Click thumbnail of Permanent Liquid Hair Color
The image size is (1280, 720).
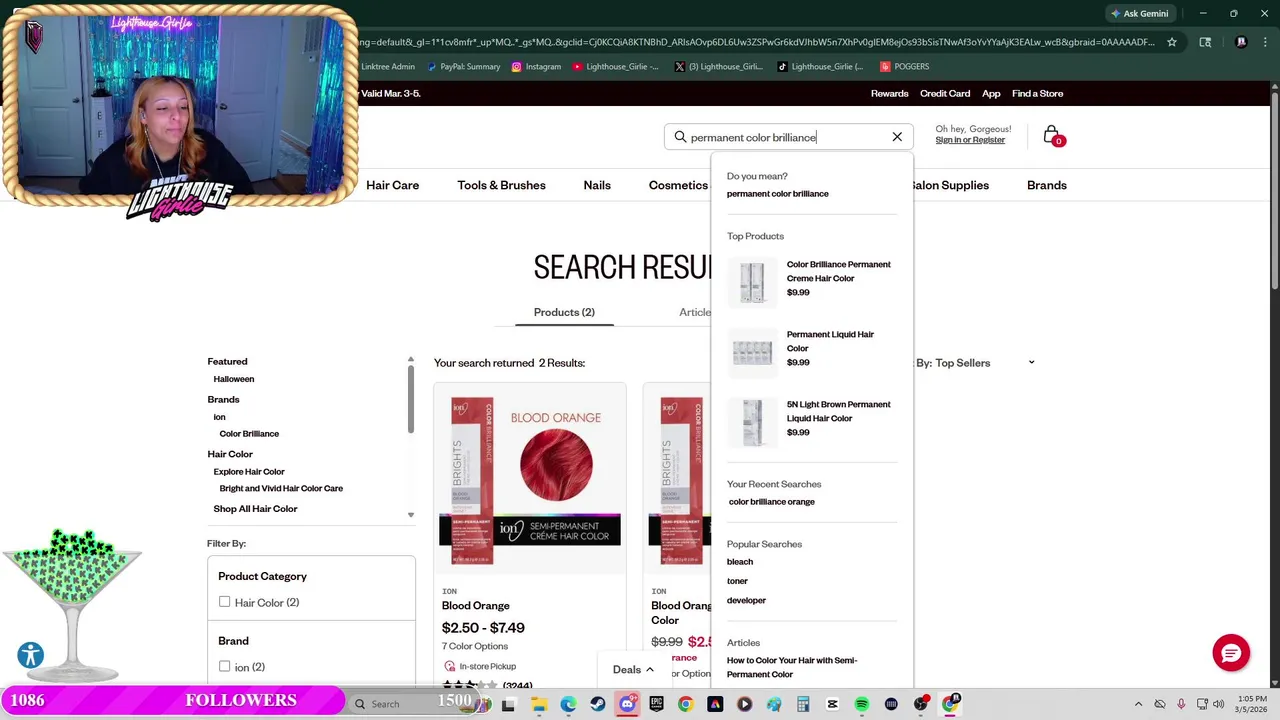pos(752,352)
